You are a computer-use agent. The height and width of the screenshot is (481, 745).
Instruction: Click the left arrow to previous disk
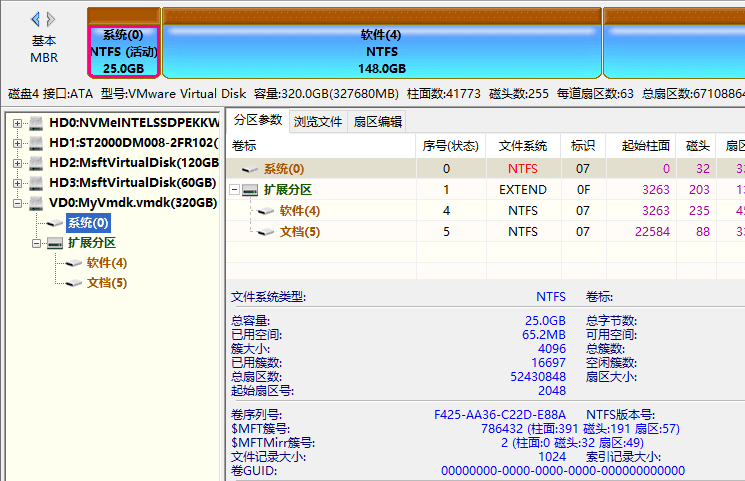36,19
